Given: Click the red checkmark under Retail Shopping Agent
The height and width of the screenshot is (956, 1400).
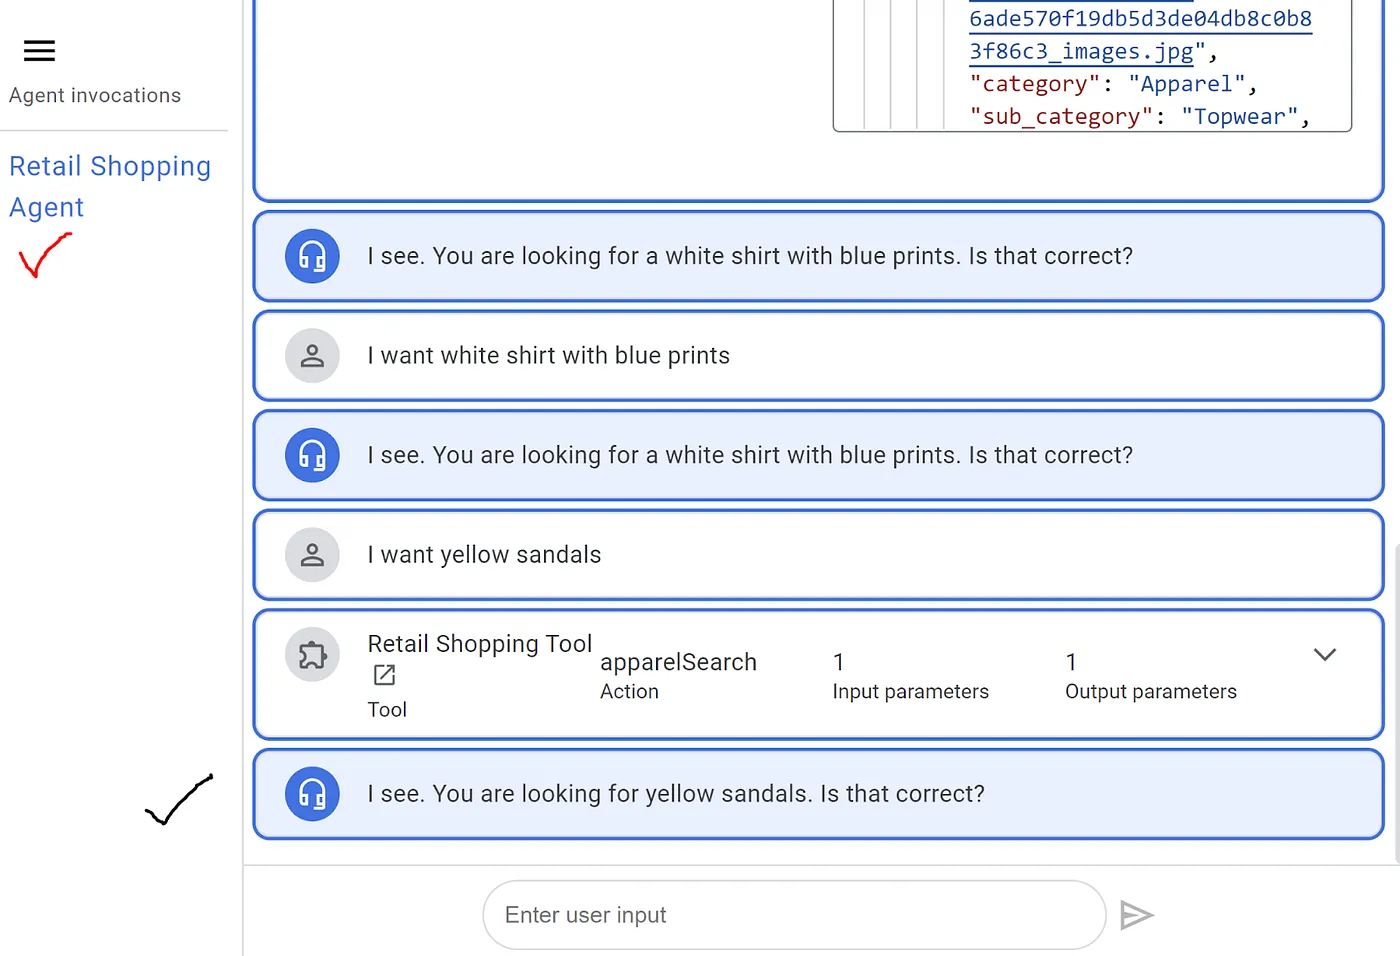Looking at the screenshot, I should tap(44, 255).
